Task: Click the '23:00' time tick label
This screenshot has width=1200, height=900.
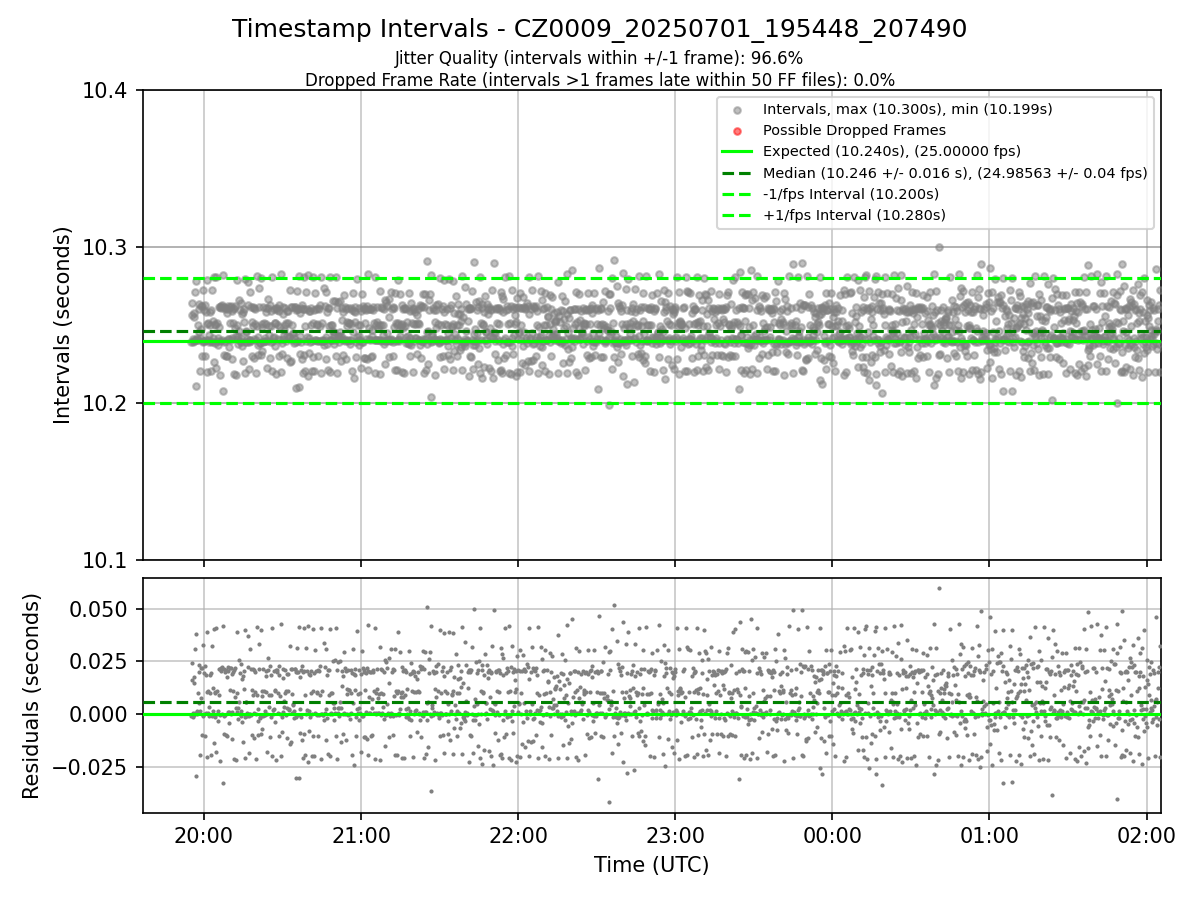Action: coord(675,834)
